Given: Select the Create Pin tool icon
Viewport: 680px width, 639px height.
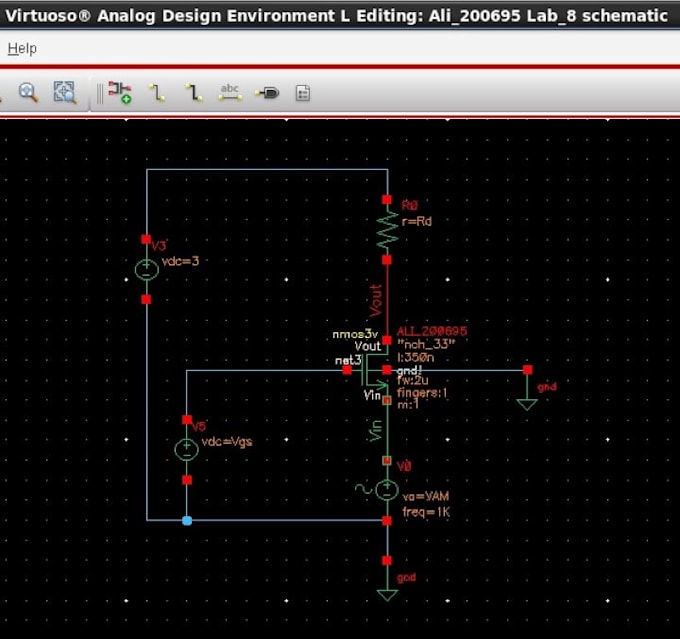Looking at the screenshot, I should [x=267, y=93].
